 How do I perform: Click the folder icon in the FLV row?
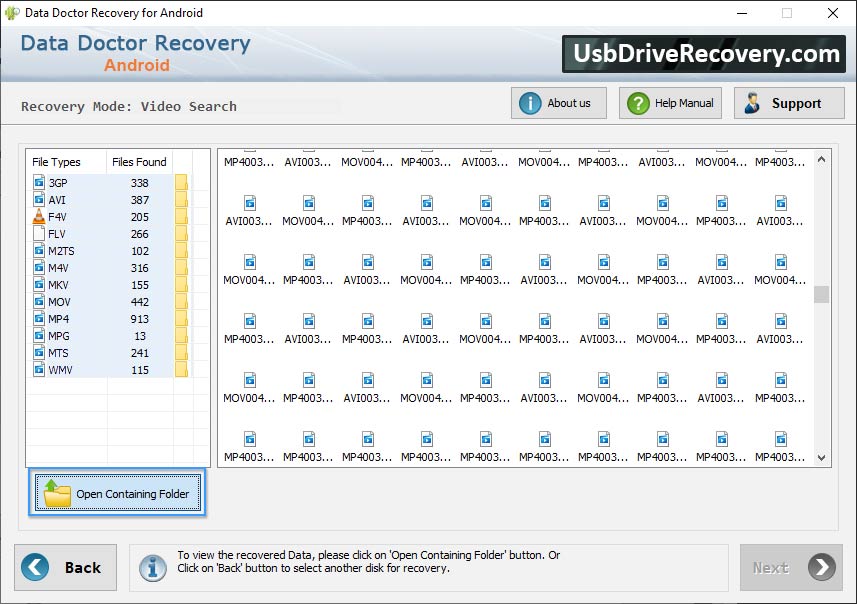pos(181,233)
